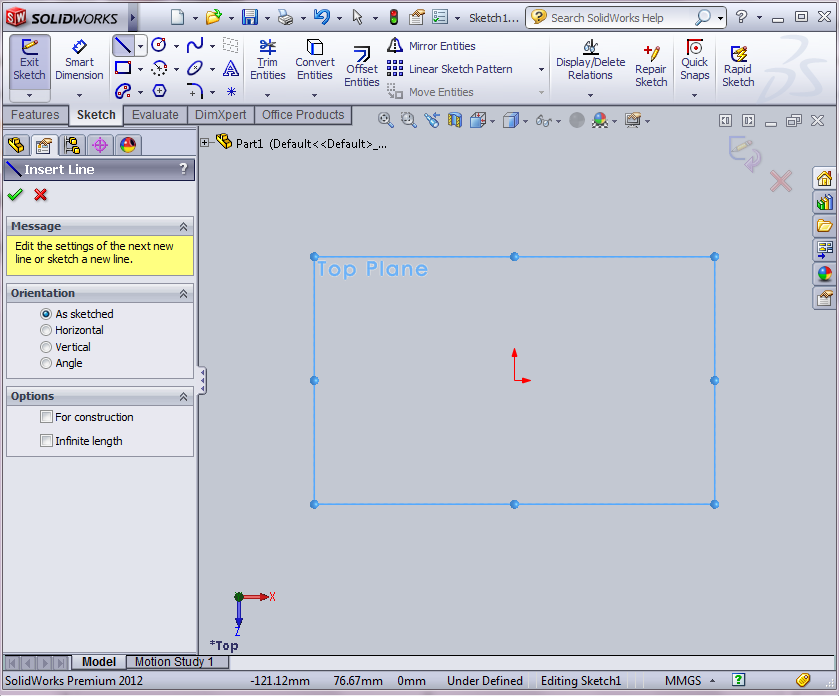Enable the For construction checkbox
839x696 pixels.
tap(46, 417)
